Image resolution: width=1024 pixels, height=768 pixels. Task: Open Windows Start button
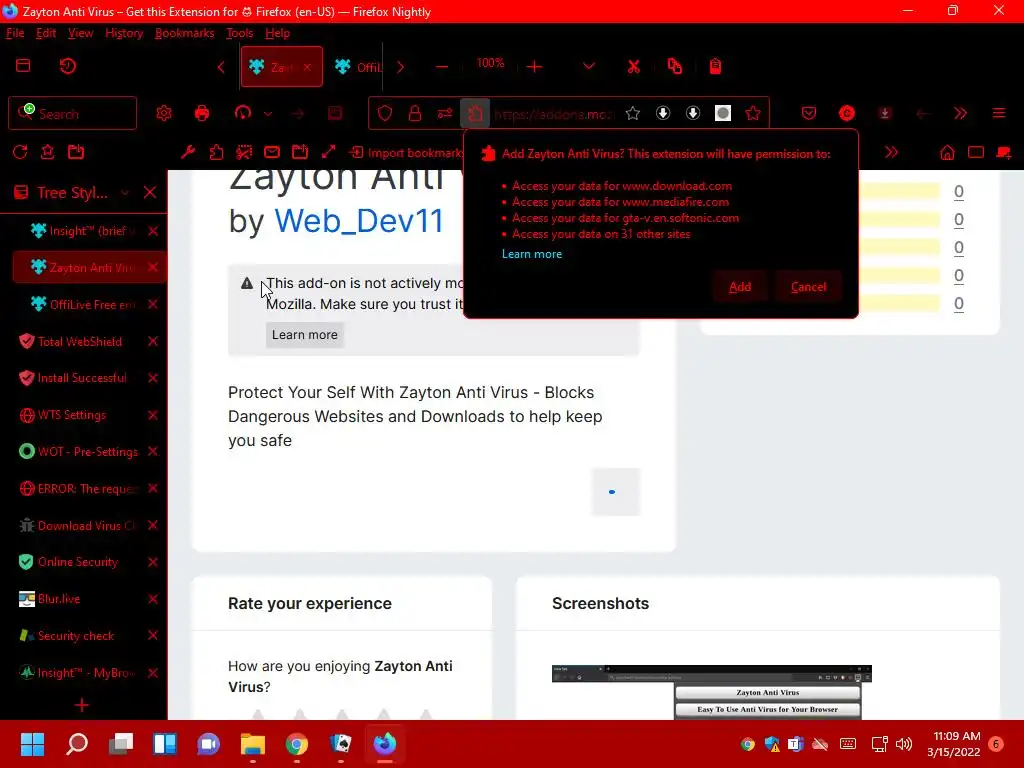(32, 744)
